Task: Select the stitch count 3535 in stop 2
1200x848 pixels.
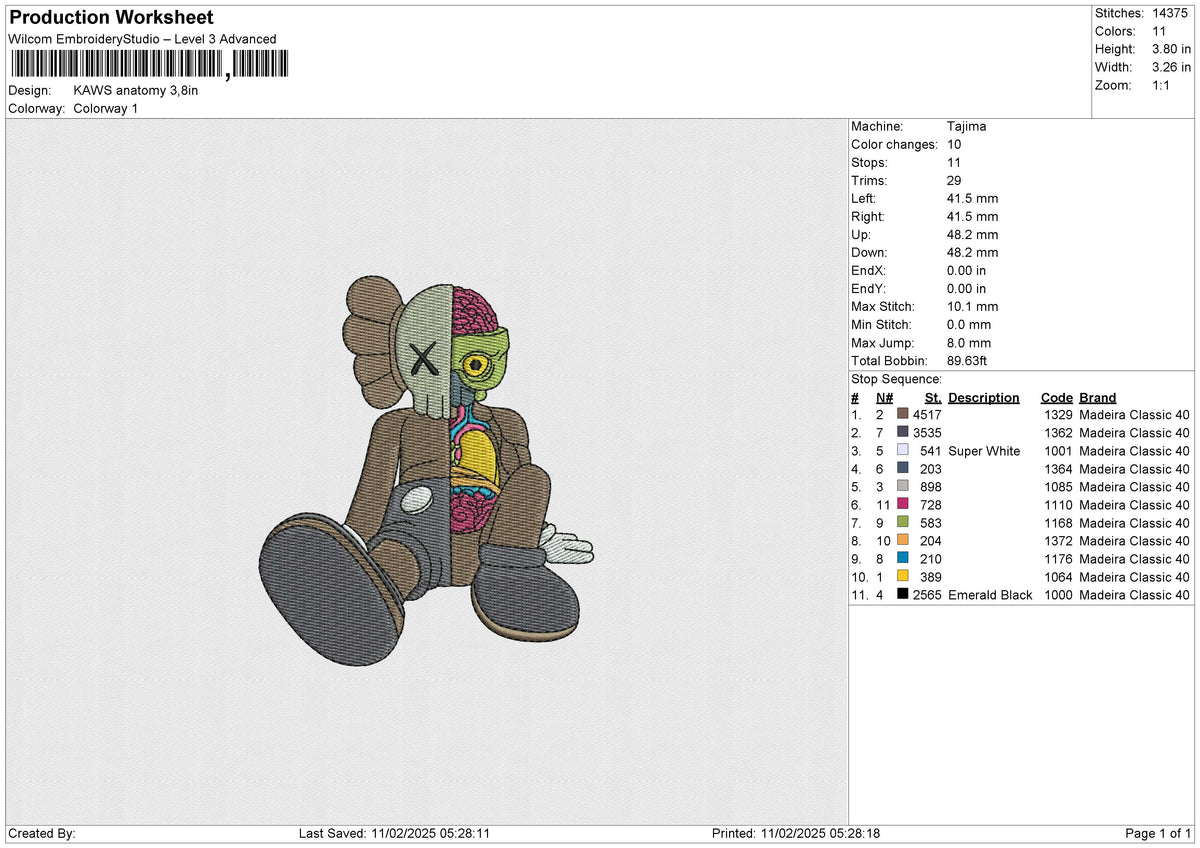Action: tap(927, 433)
